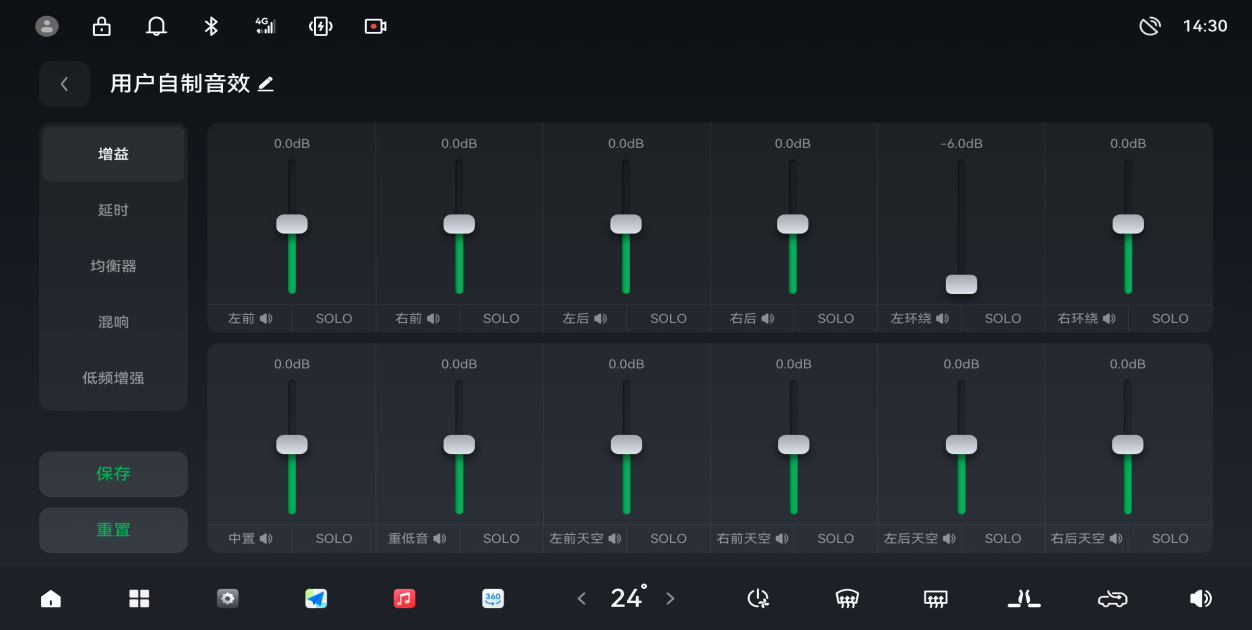Solo the 右前天空 channel
This screenshot has width=1252, height=630.
pos(835,538)
